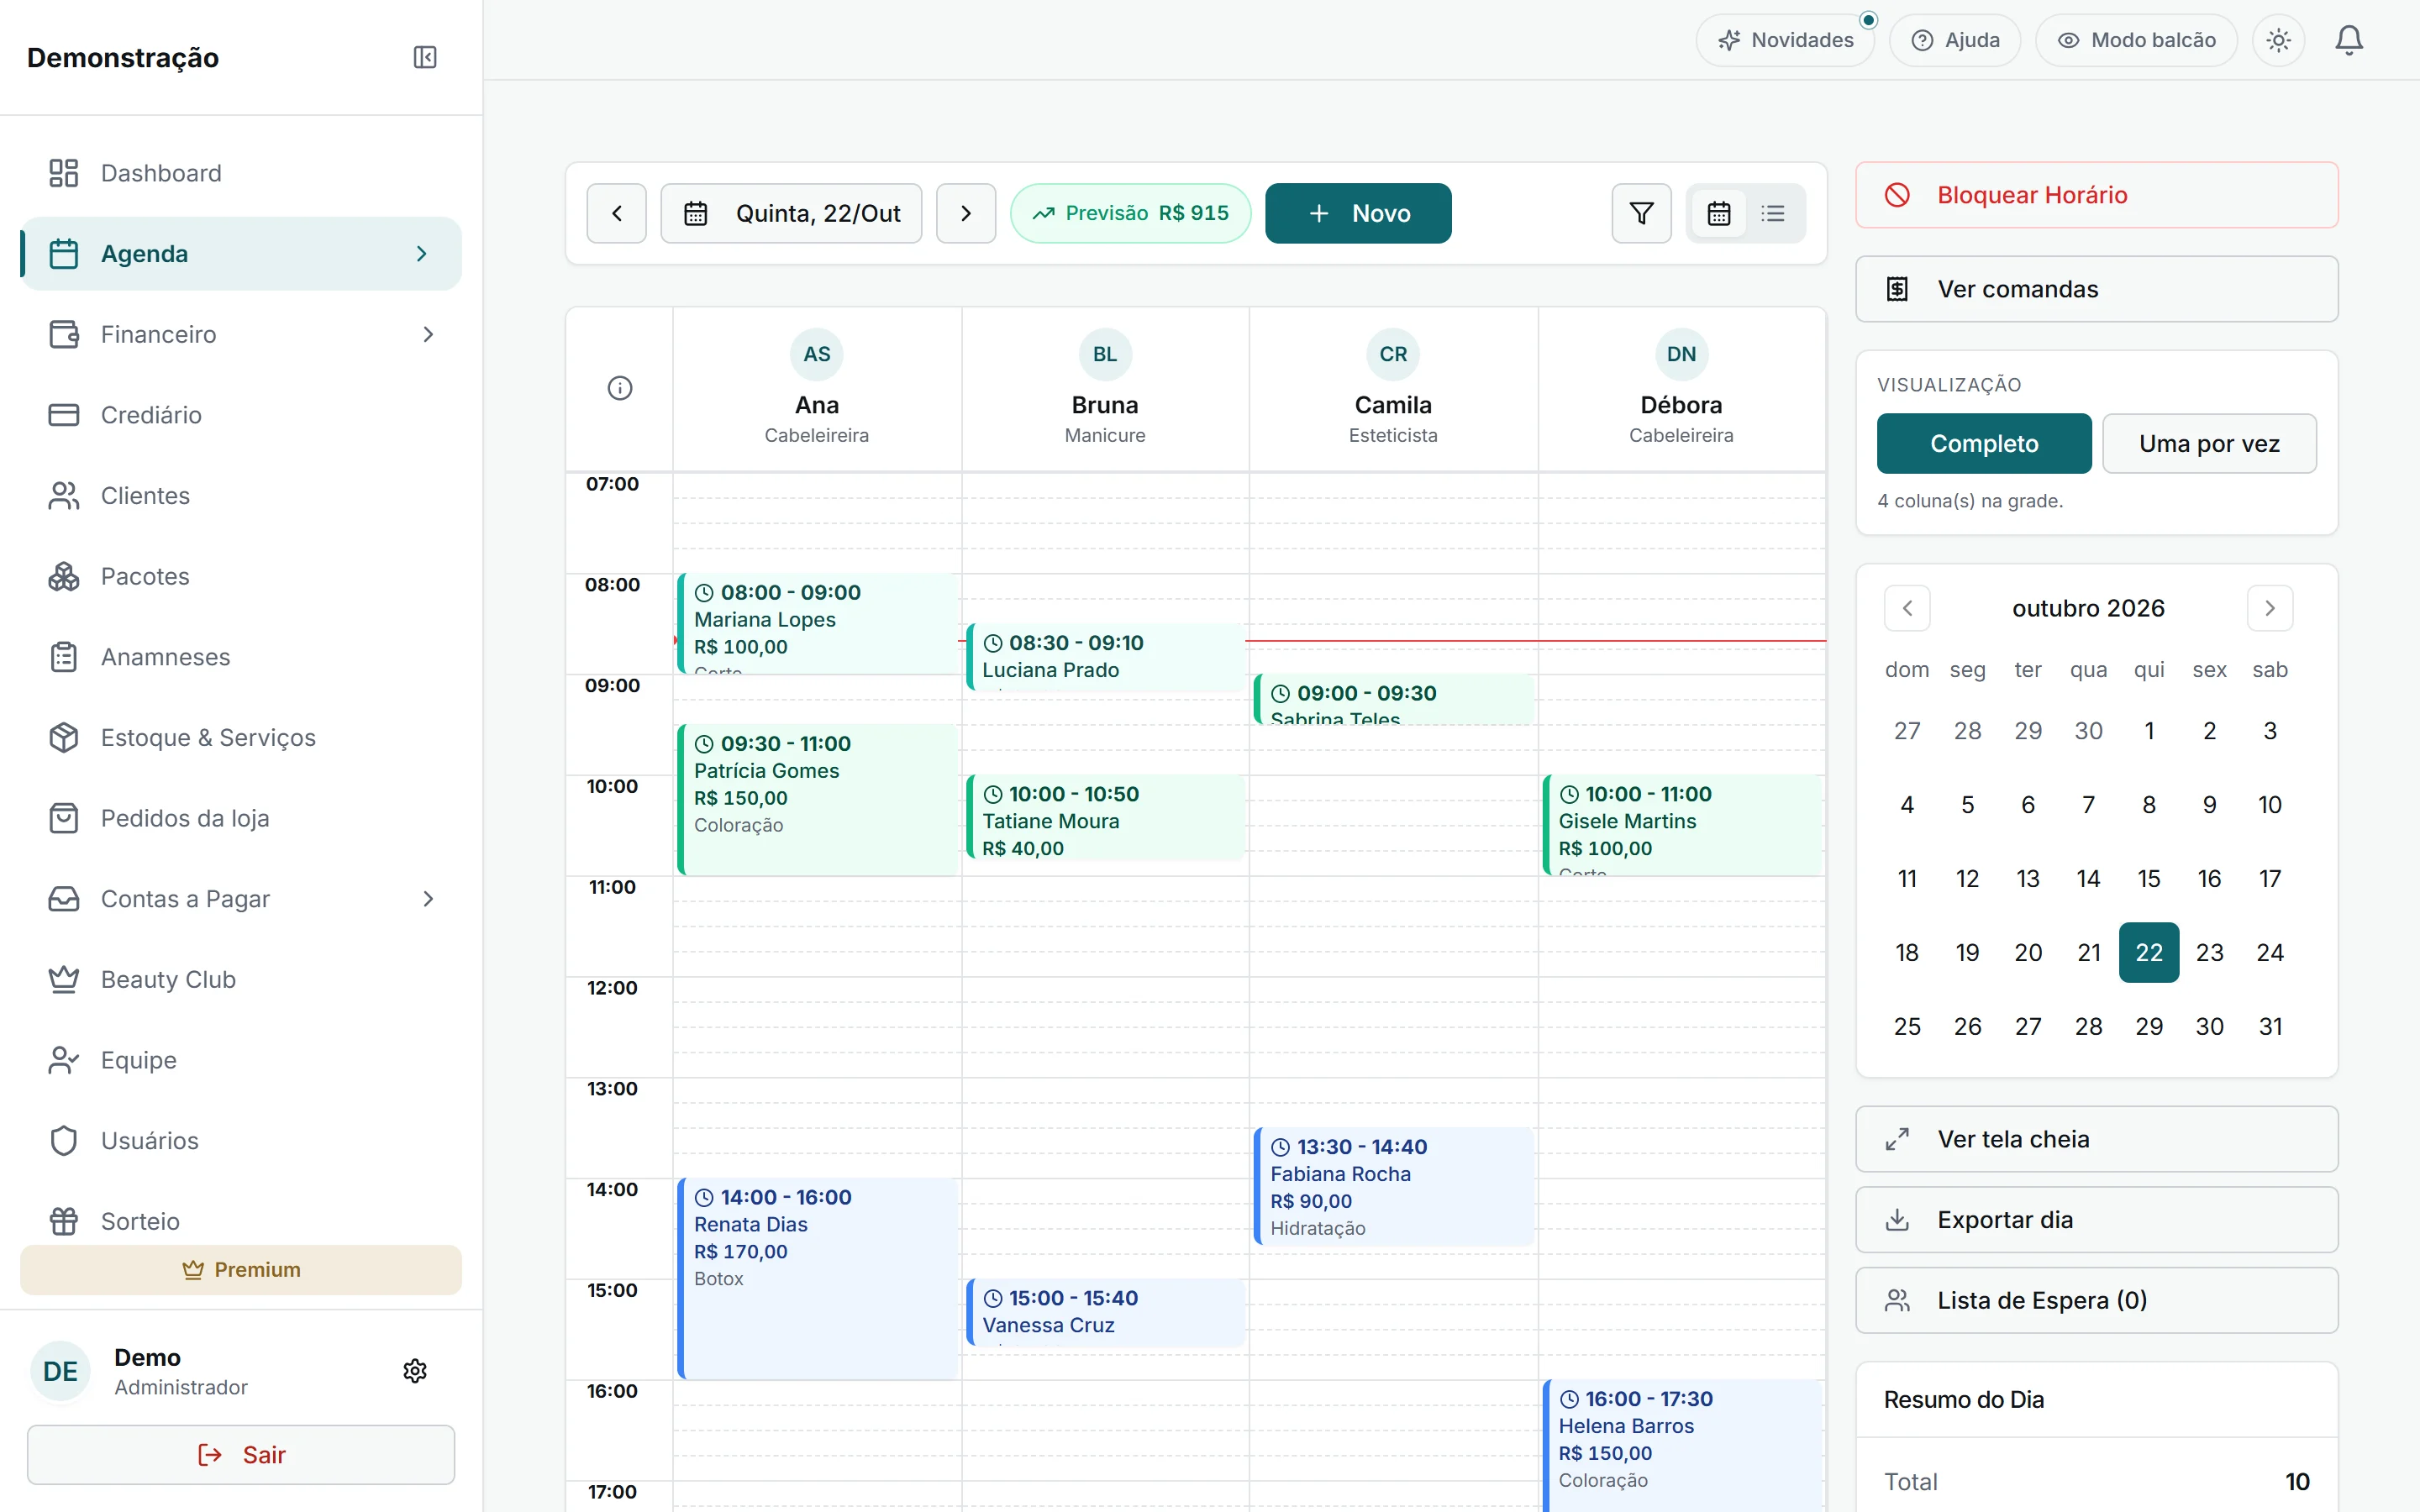Viewport: 2420px width, 1512px height.
Task: Open Beauty Club page
Action: coord(241,980)
